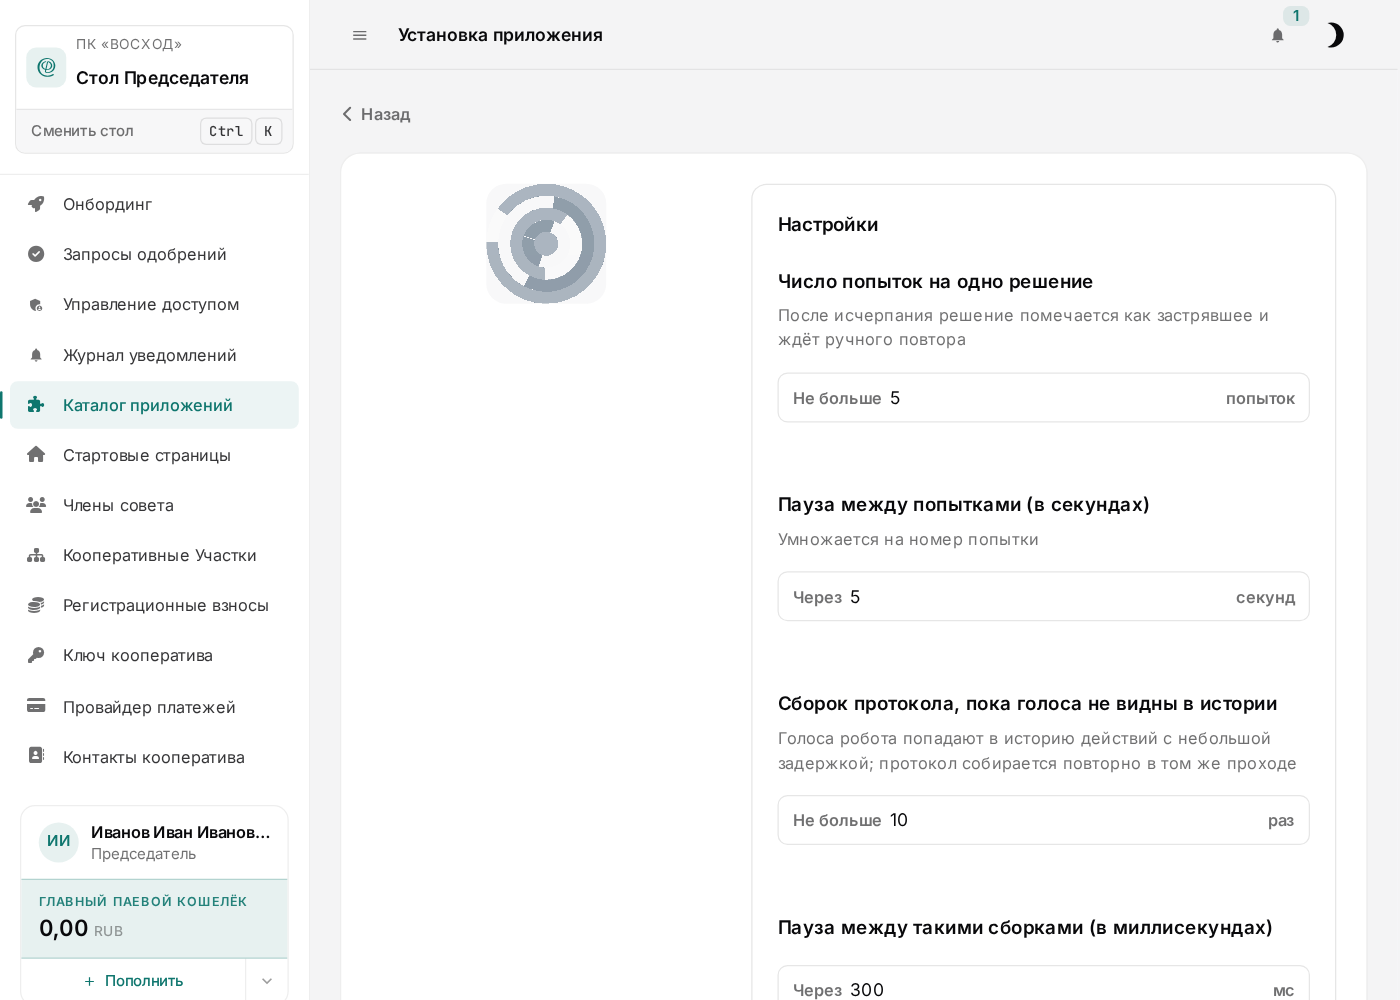Viewport: 1400px width, 1000px height.
Task: Click the Стартовые страницы home icon
Action: pos(36,455)
